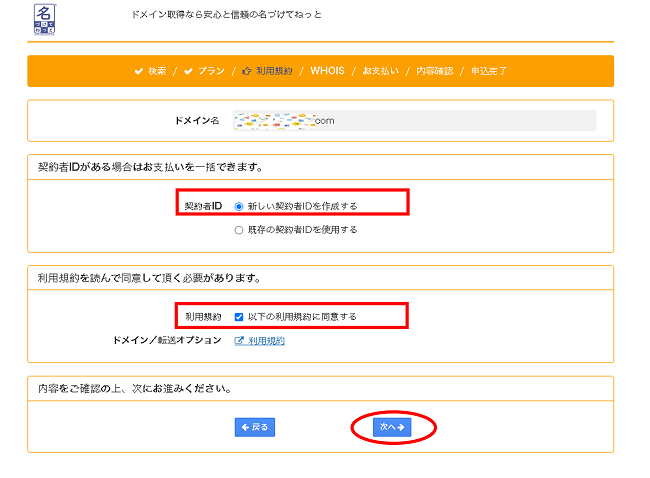The image size is (650, 478).
Task: Select 新しい契約者IDを作成する radio button
Action: pos(238,206)
